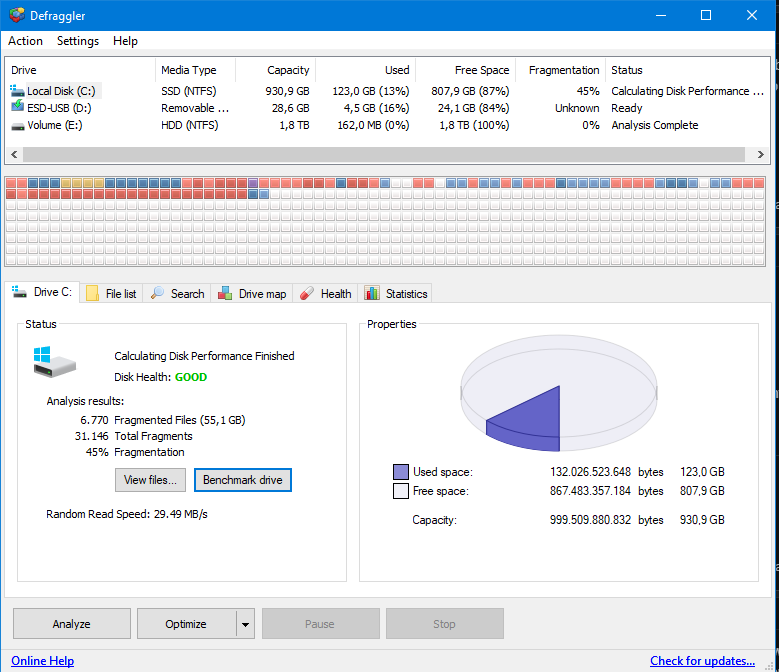Click the SSD (NTFS) media type cell
The width and height of the screenshot is (779, 672).
click(189, 91)
